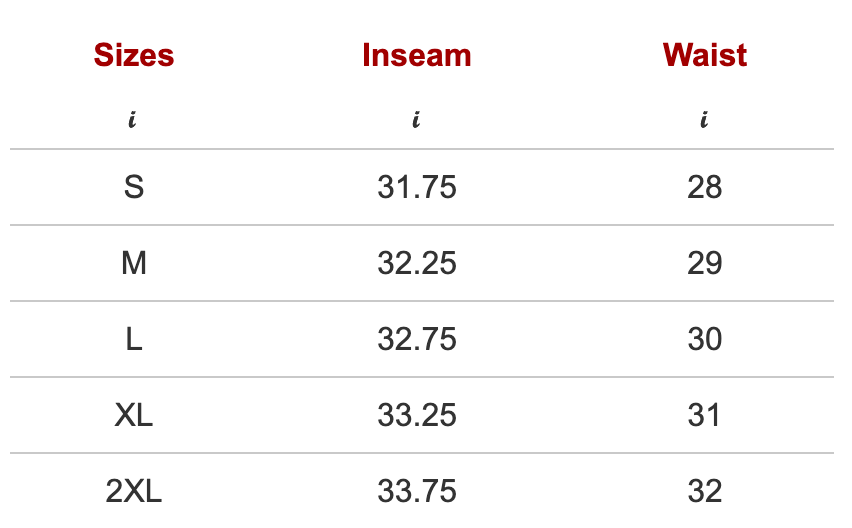Click the info icon under Waist
Viewport: 852px width, 528px height.
pos(704,120)
